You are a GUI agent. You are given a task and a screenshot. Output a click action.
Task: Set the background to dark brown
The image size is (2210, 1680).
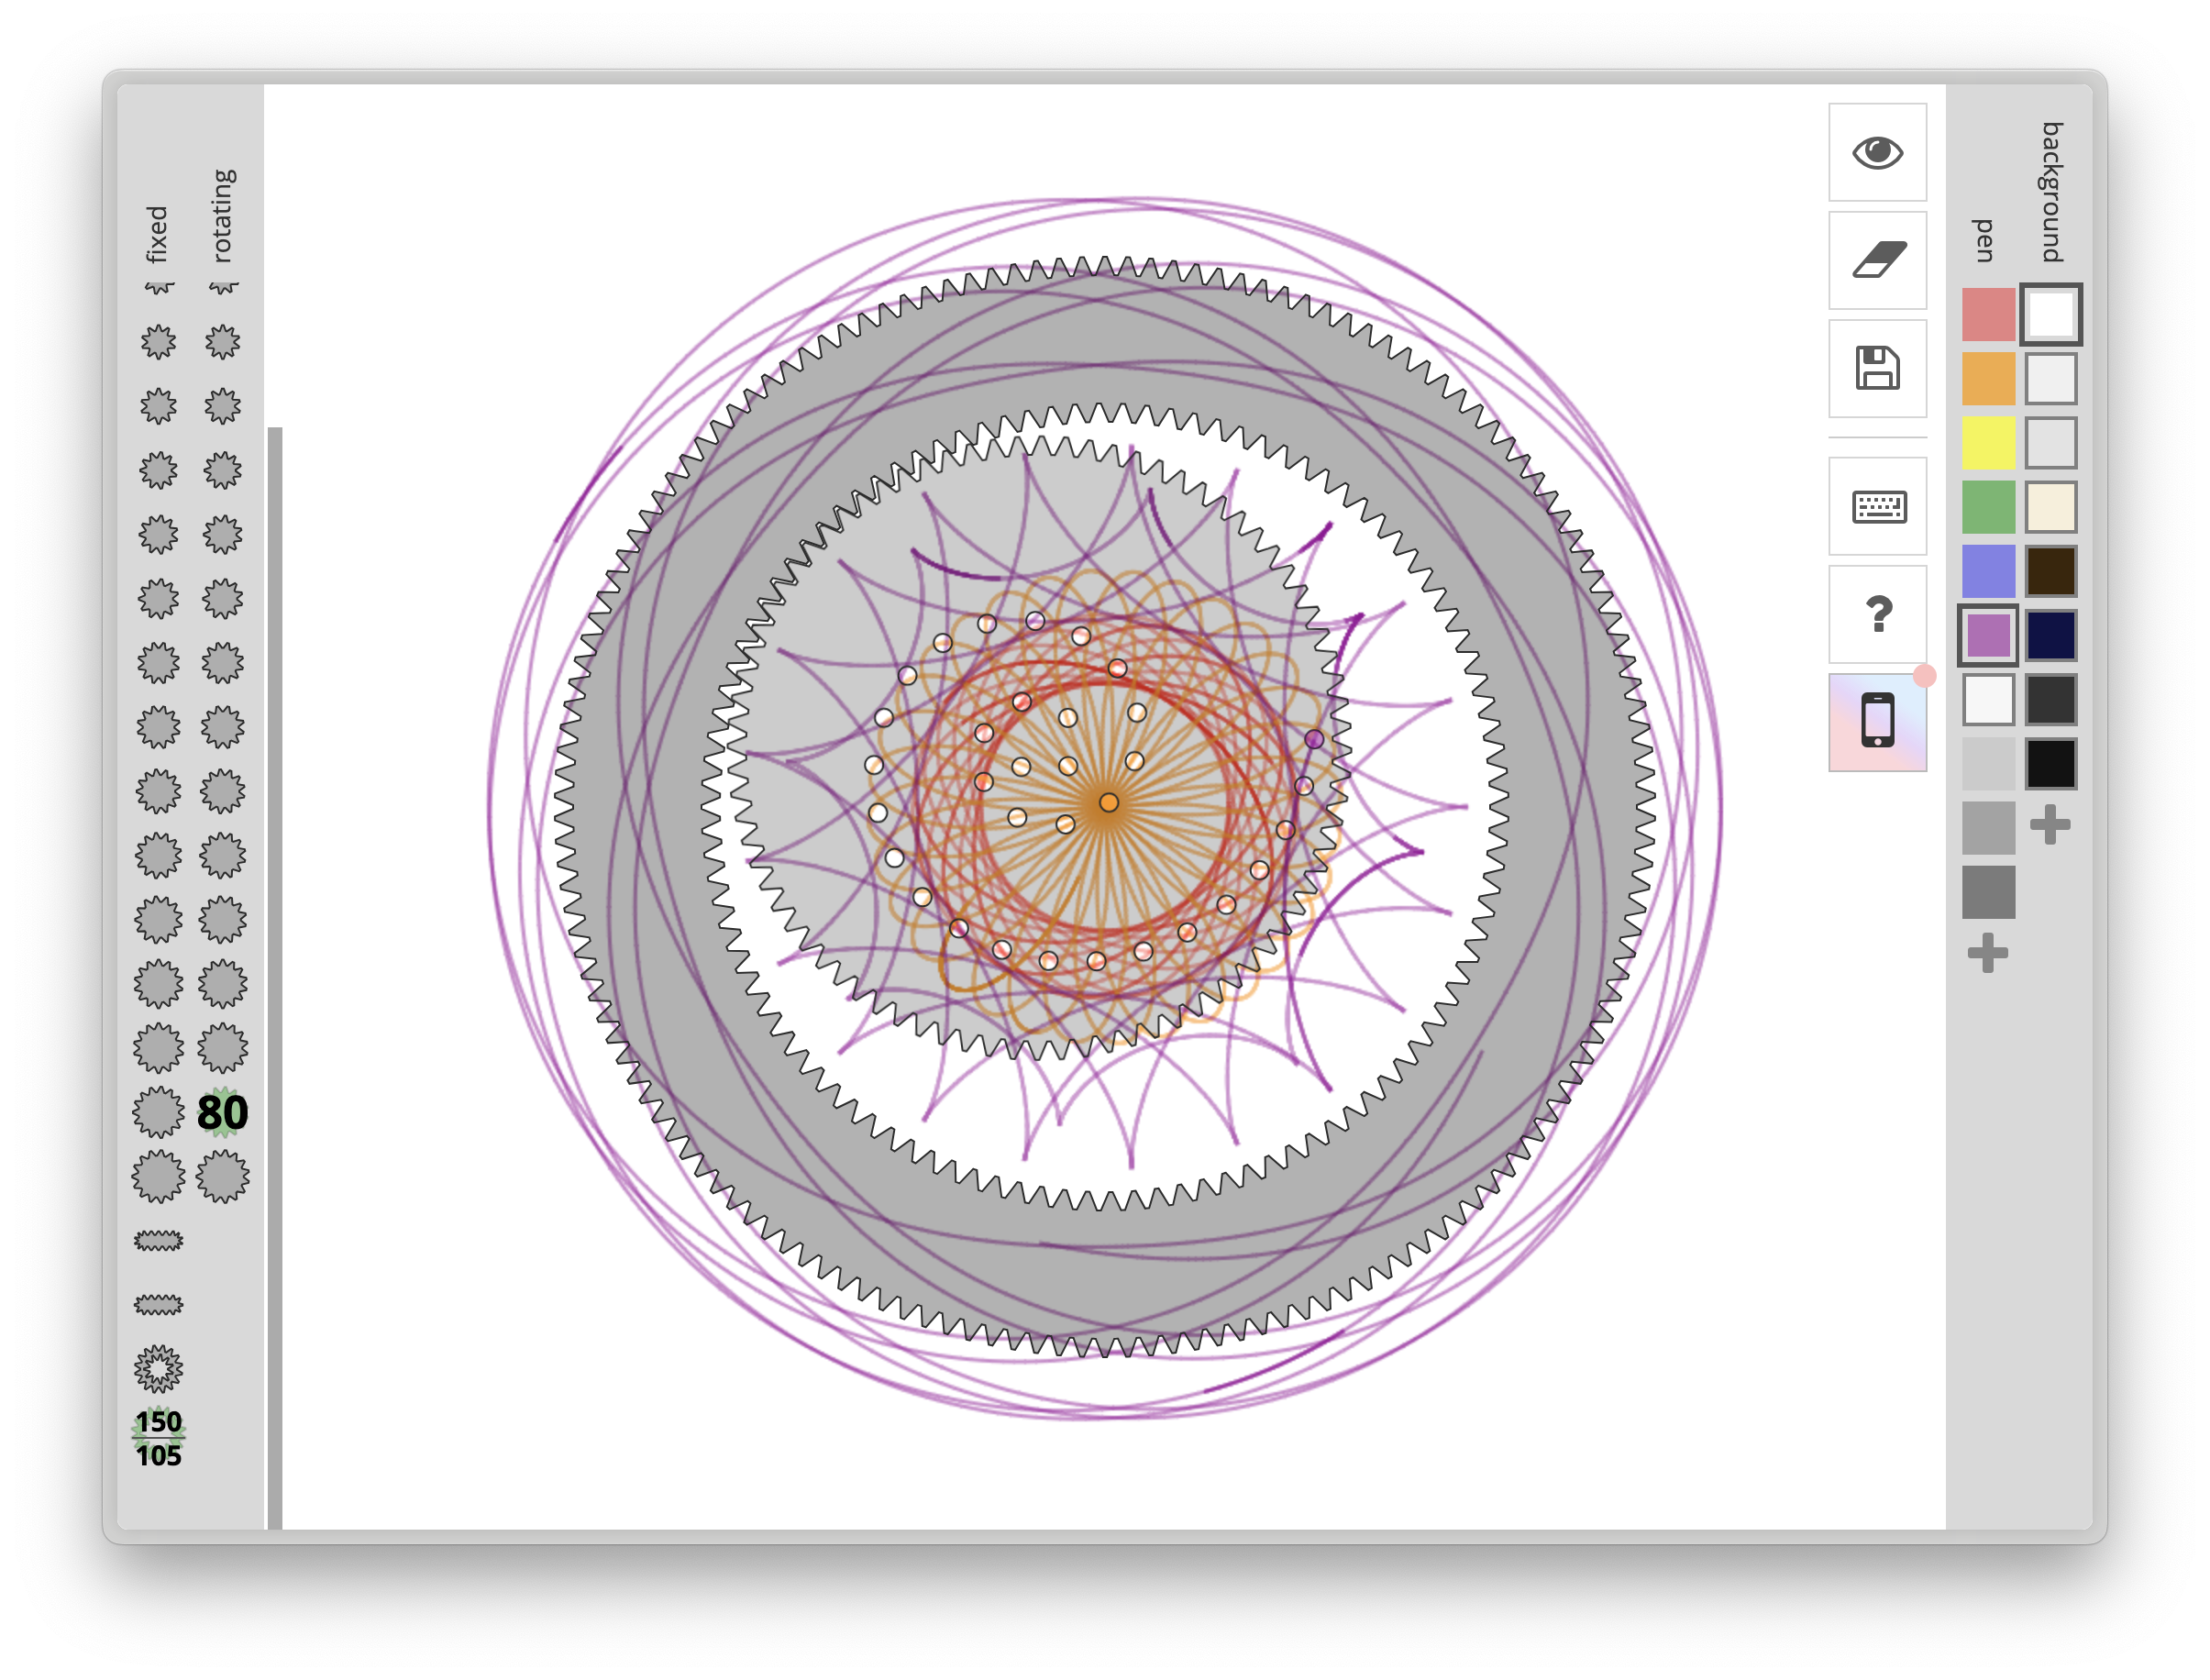click(x=2050, y=571)
